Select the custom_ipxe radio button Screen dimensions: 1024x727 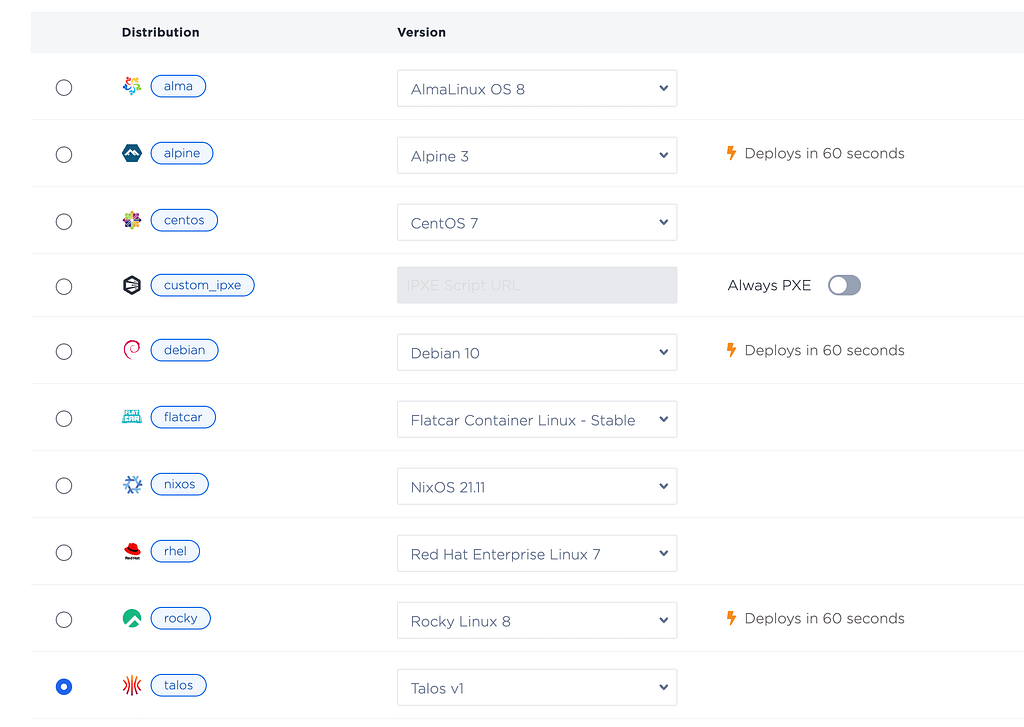tap(64, 287)
